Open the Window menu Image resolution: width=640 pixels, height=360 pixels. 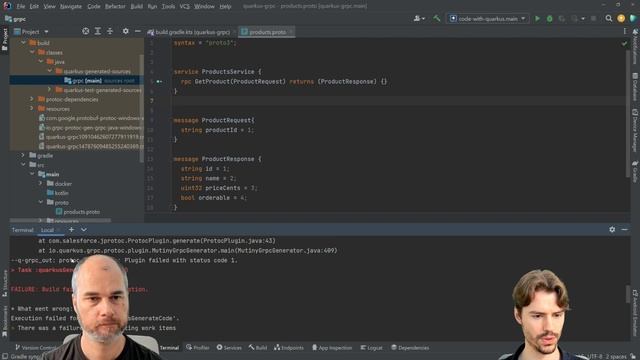(x=204, y=7)
